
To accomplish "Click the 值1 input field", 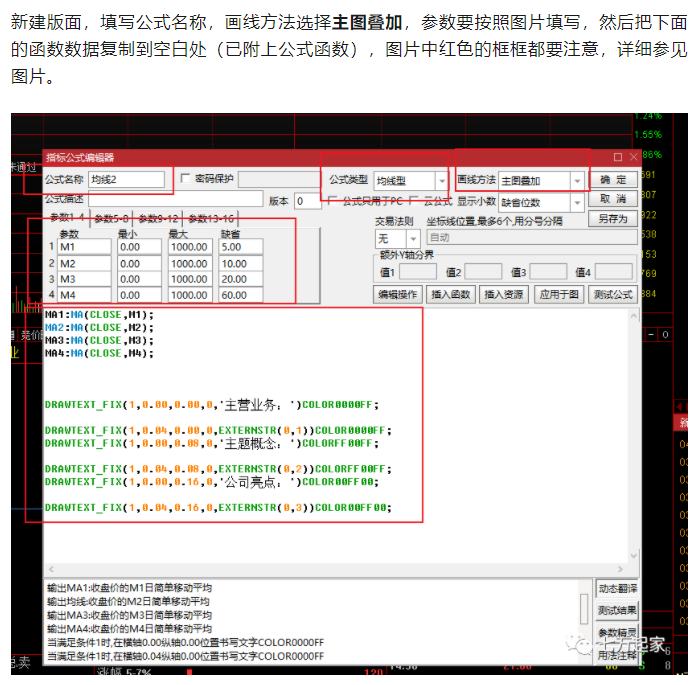I will (x=418, y=271).
